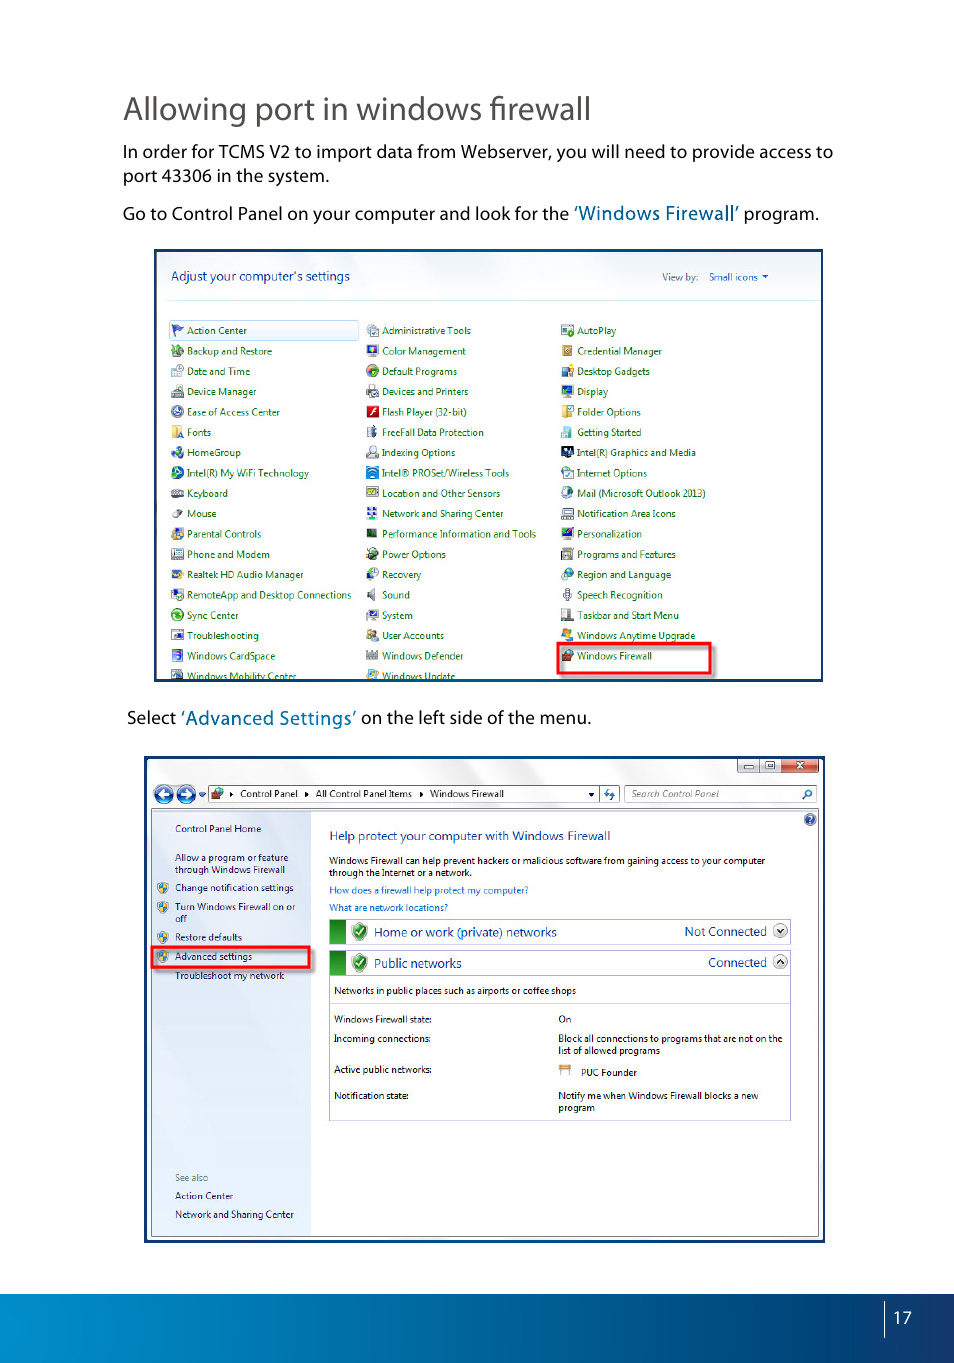Open the Devices and Printers icon
Viewport: 954px width, 1363px height.
click(372, 392)
